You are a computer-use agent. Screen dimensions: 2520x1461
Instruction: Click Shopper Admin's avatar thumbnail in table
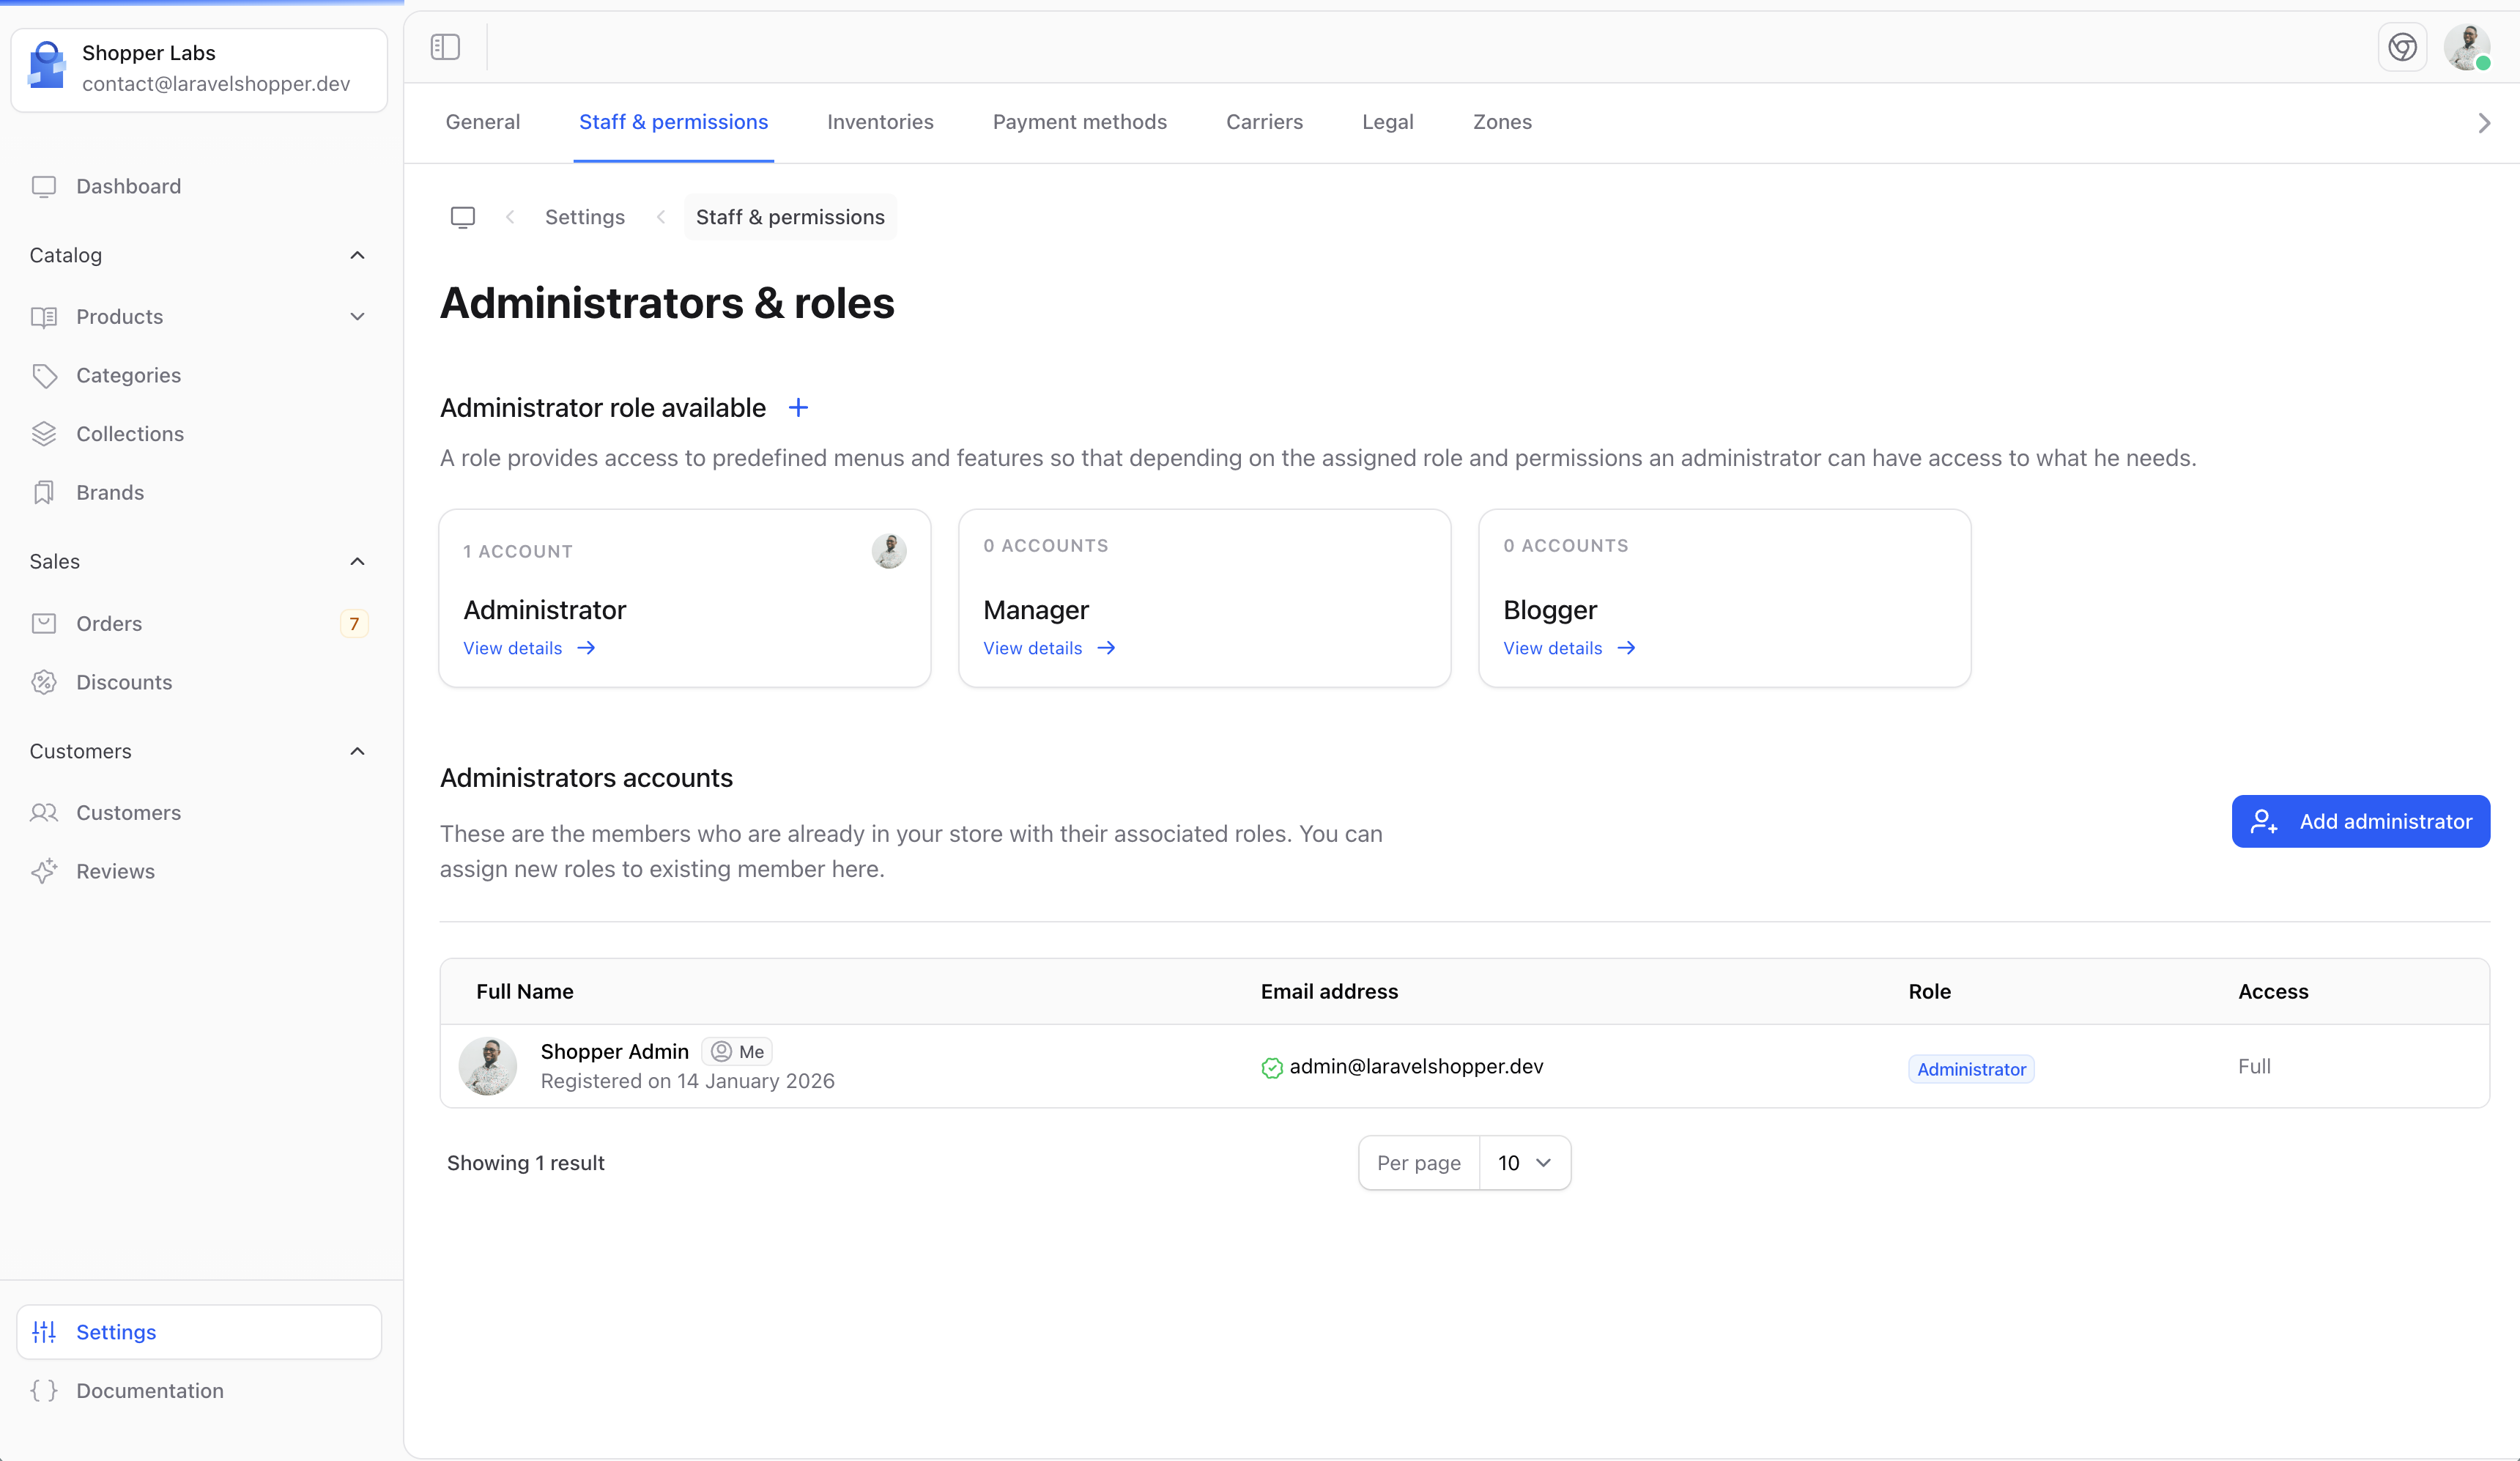[x=488, y=1066]
